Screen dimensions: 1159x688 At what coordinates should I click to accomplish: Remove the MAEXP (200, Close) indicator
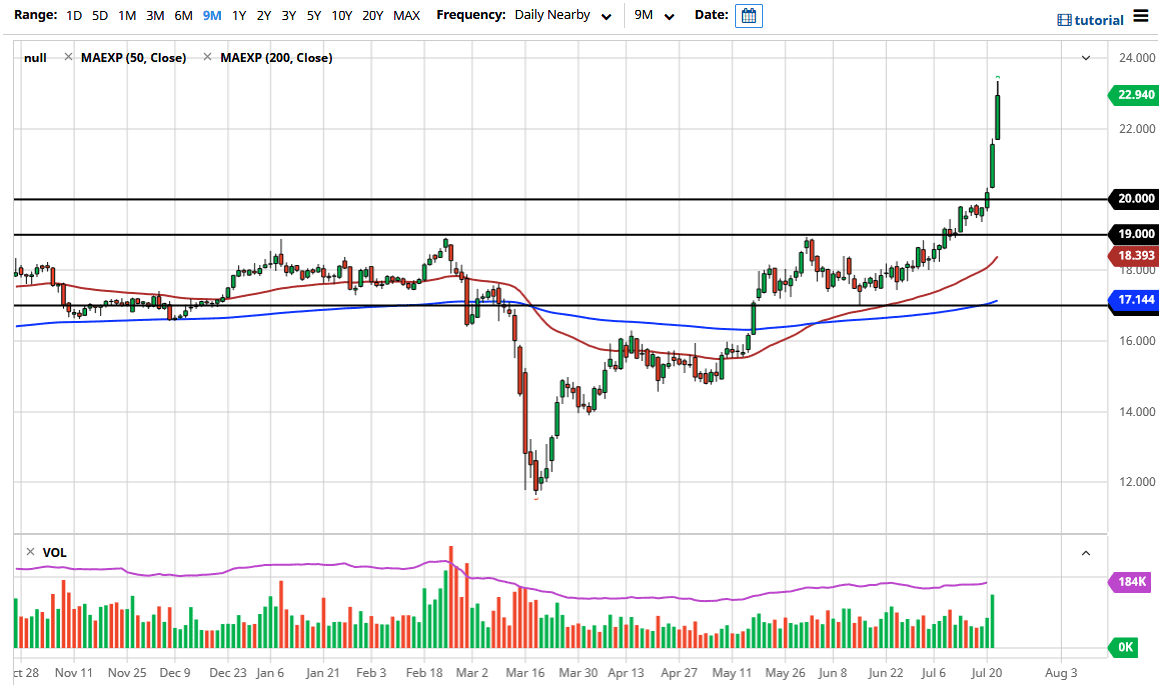click(208, 58)
